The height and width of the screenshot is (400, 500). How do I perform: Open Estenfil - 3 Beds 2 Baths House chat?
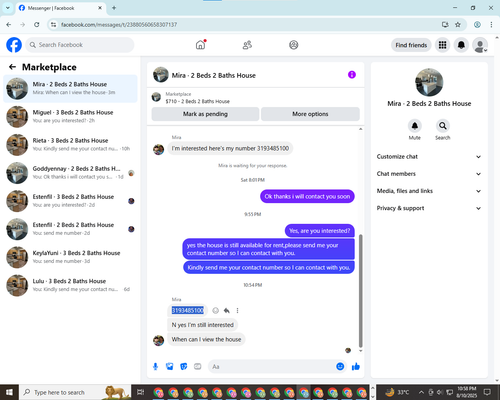[70, 201]
